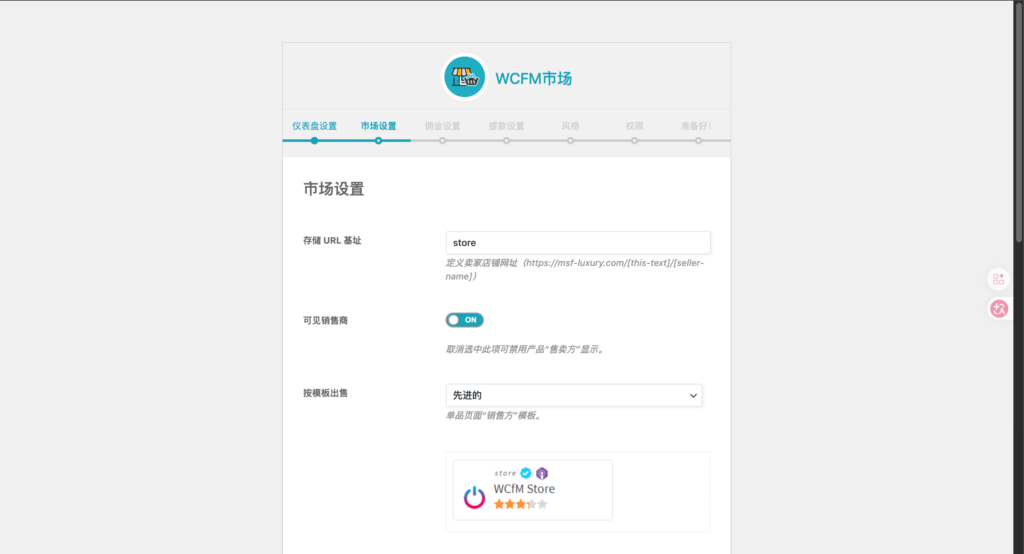The image size is (1024, 554).
Task: Switch to the 风格 step
Action: (570, 126)
